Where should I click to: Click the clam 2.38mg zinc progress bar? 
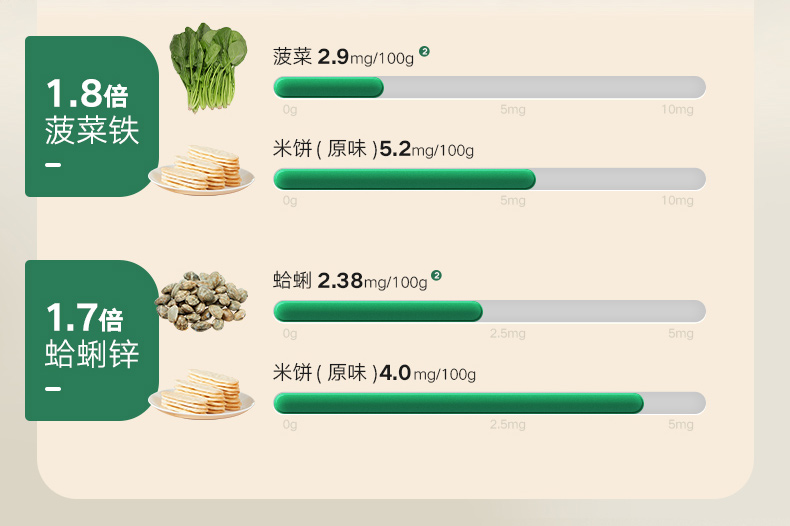pos(489,311)
